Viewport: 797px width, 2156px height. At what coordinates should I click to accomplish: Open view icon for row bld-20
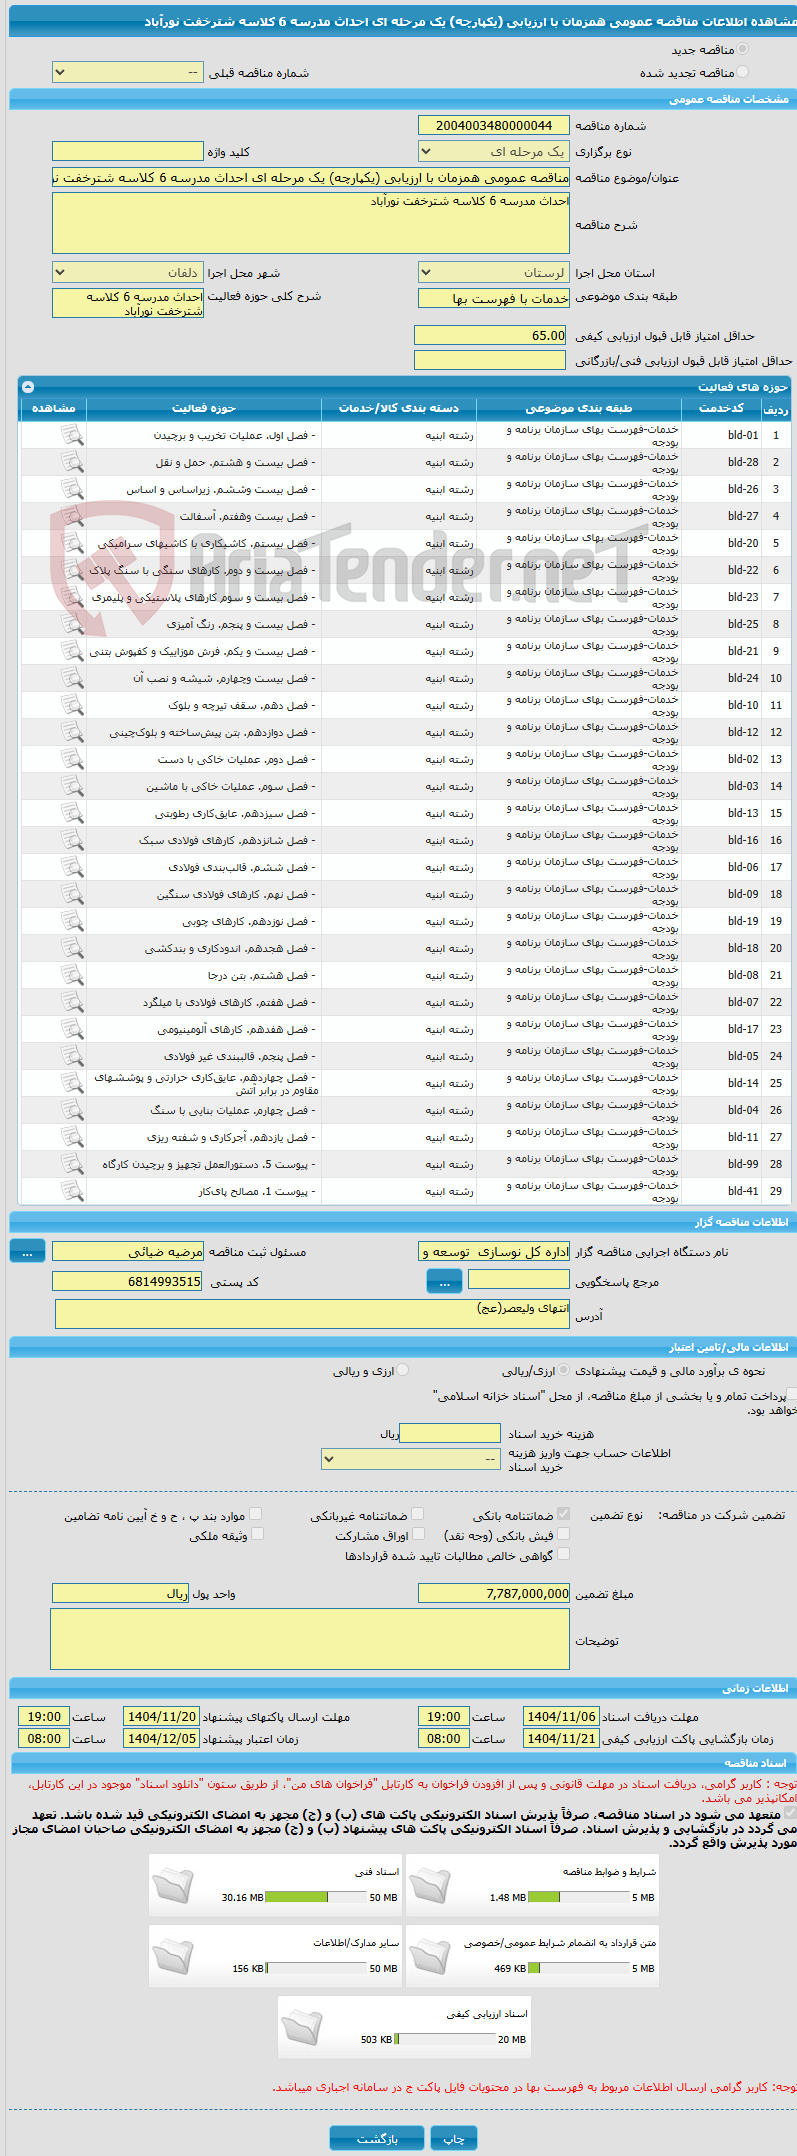[x=71, y=543]
